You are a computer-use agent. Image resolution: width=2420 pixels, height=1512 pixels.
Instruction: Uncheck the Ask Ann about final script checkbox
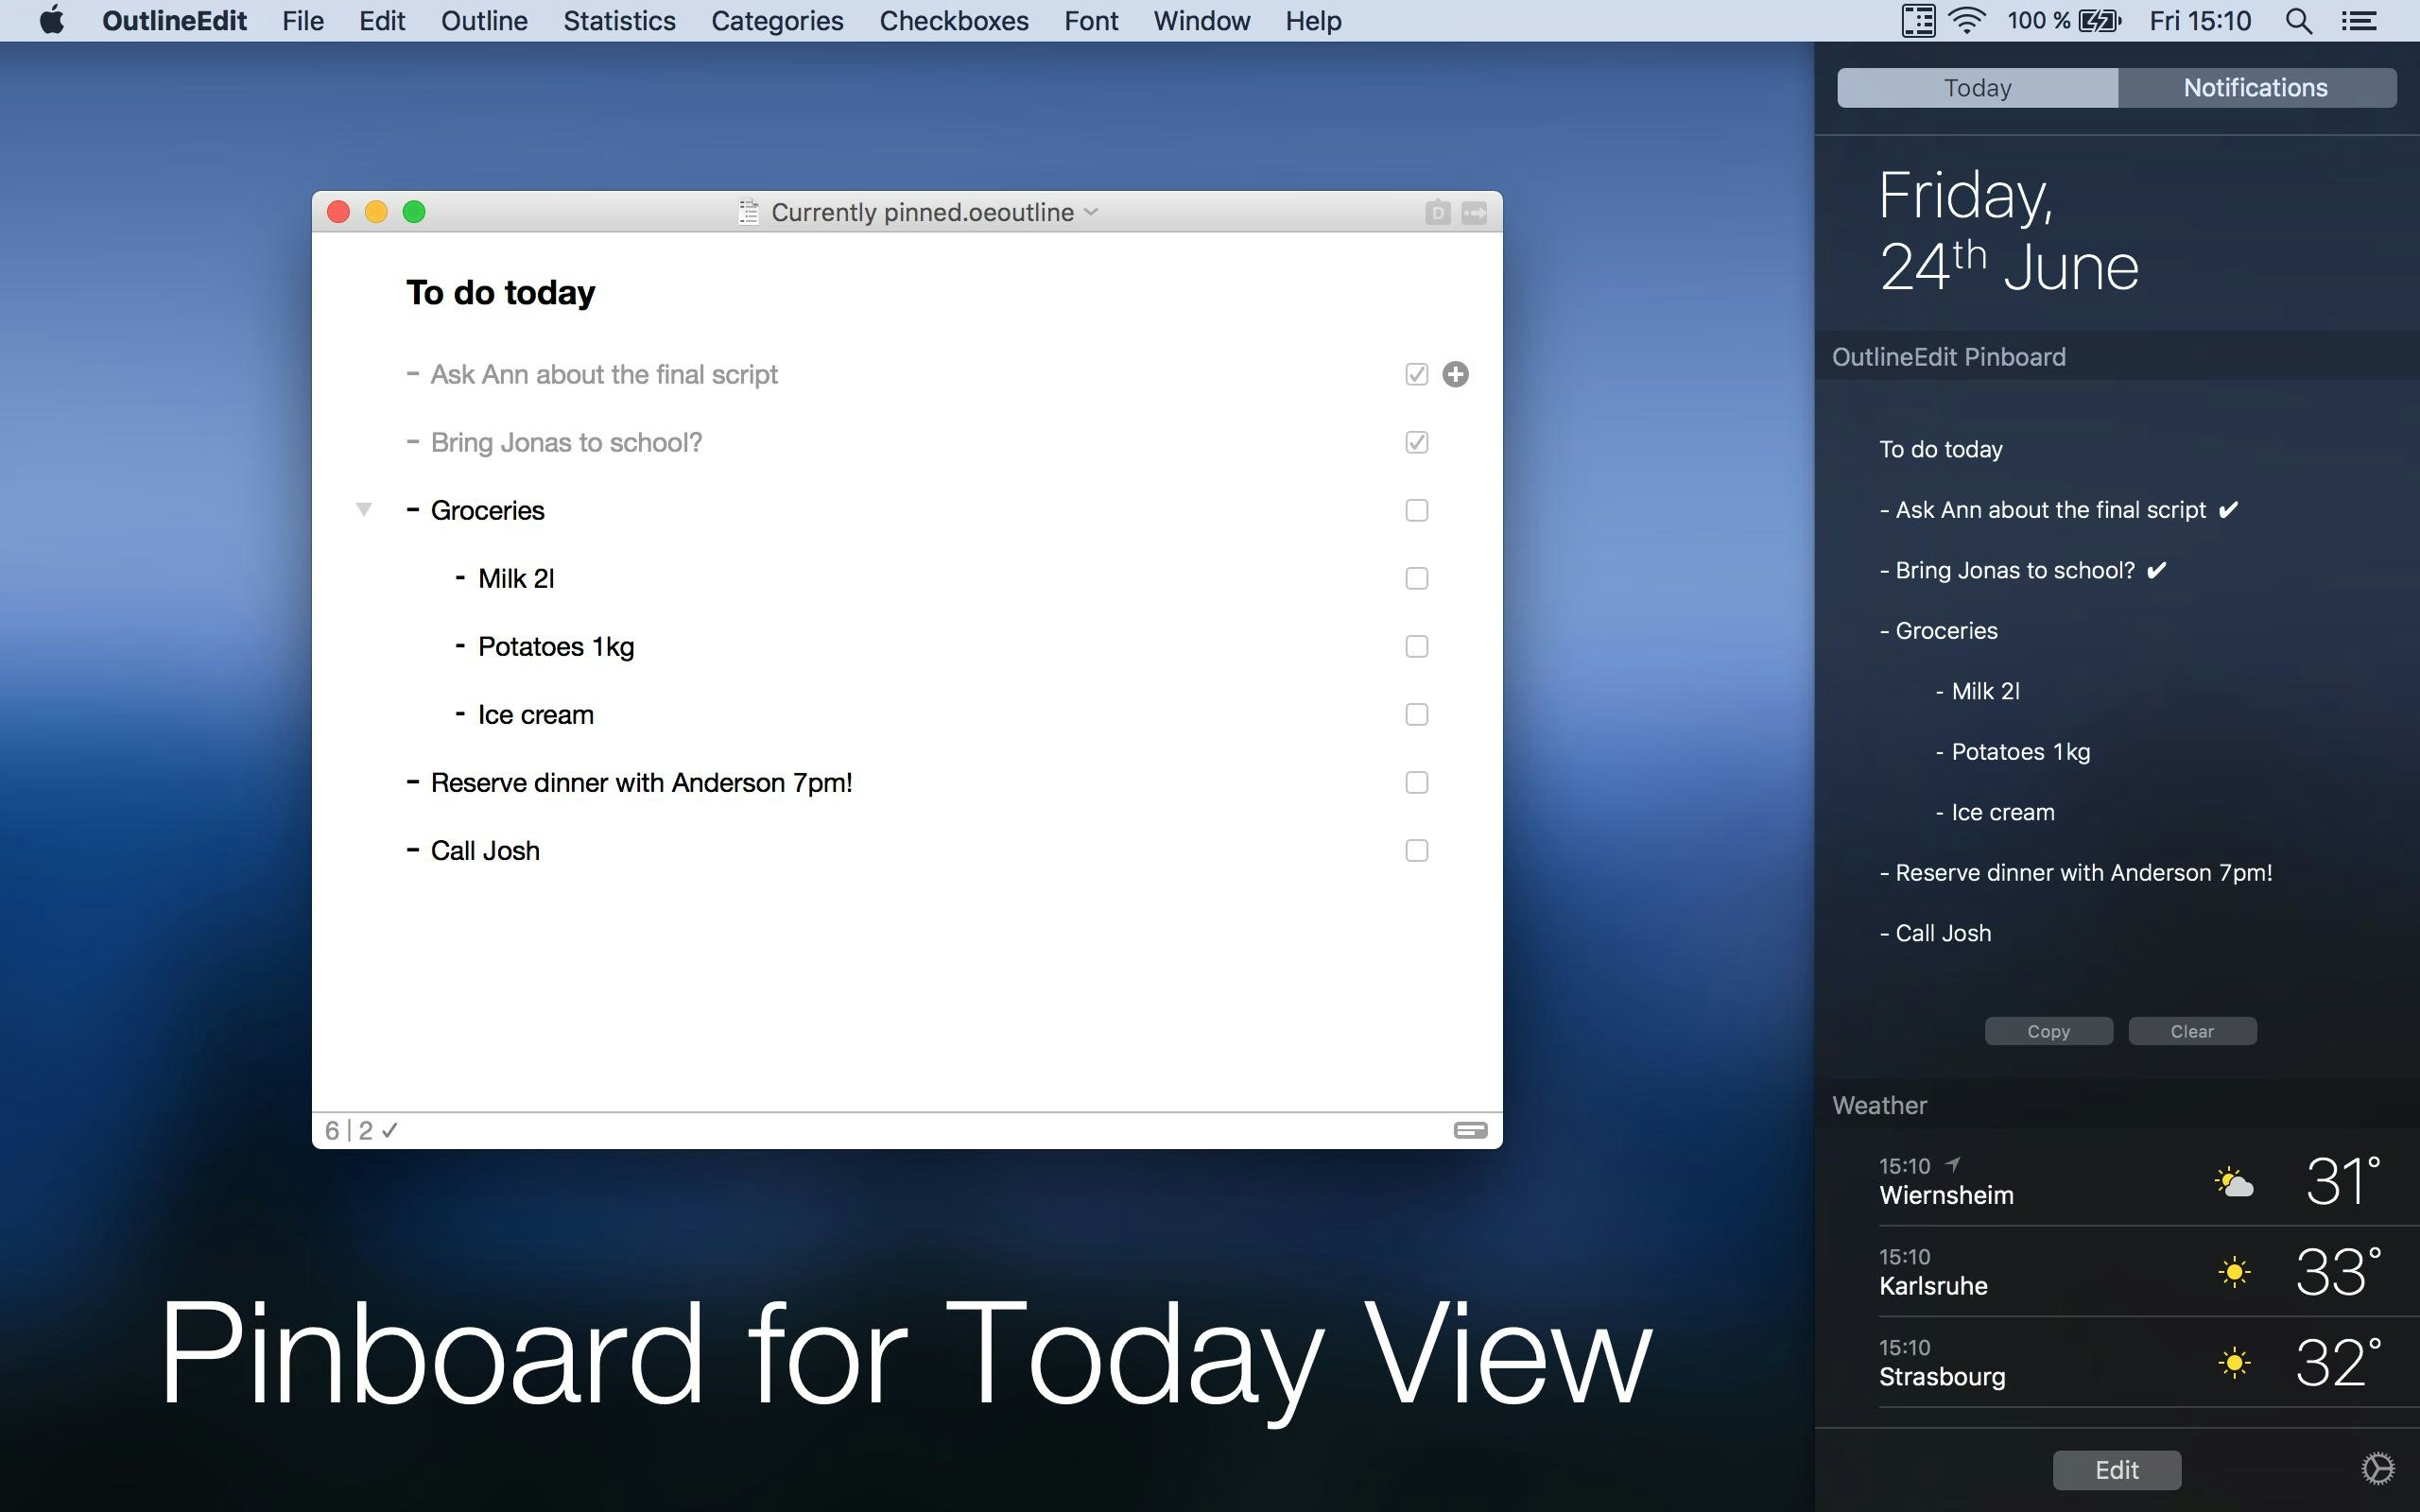point(1416,374)
